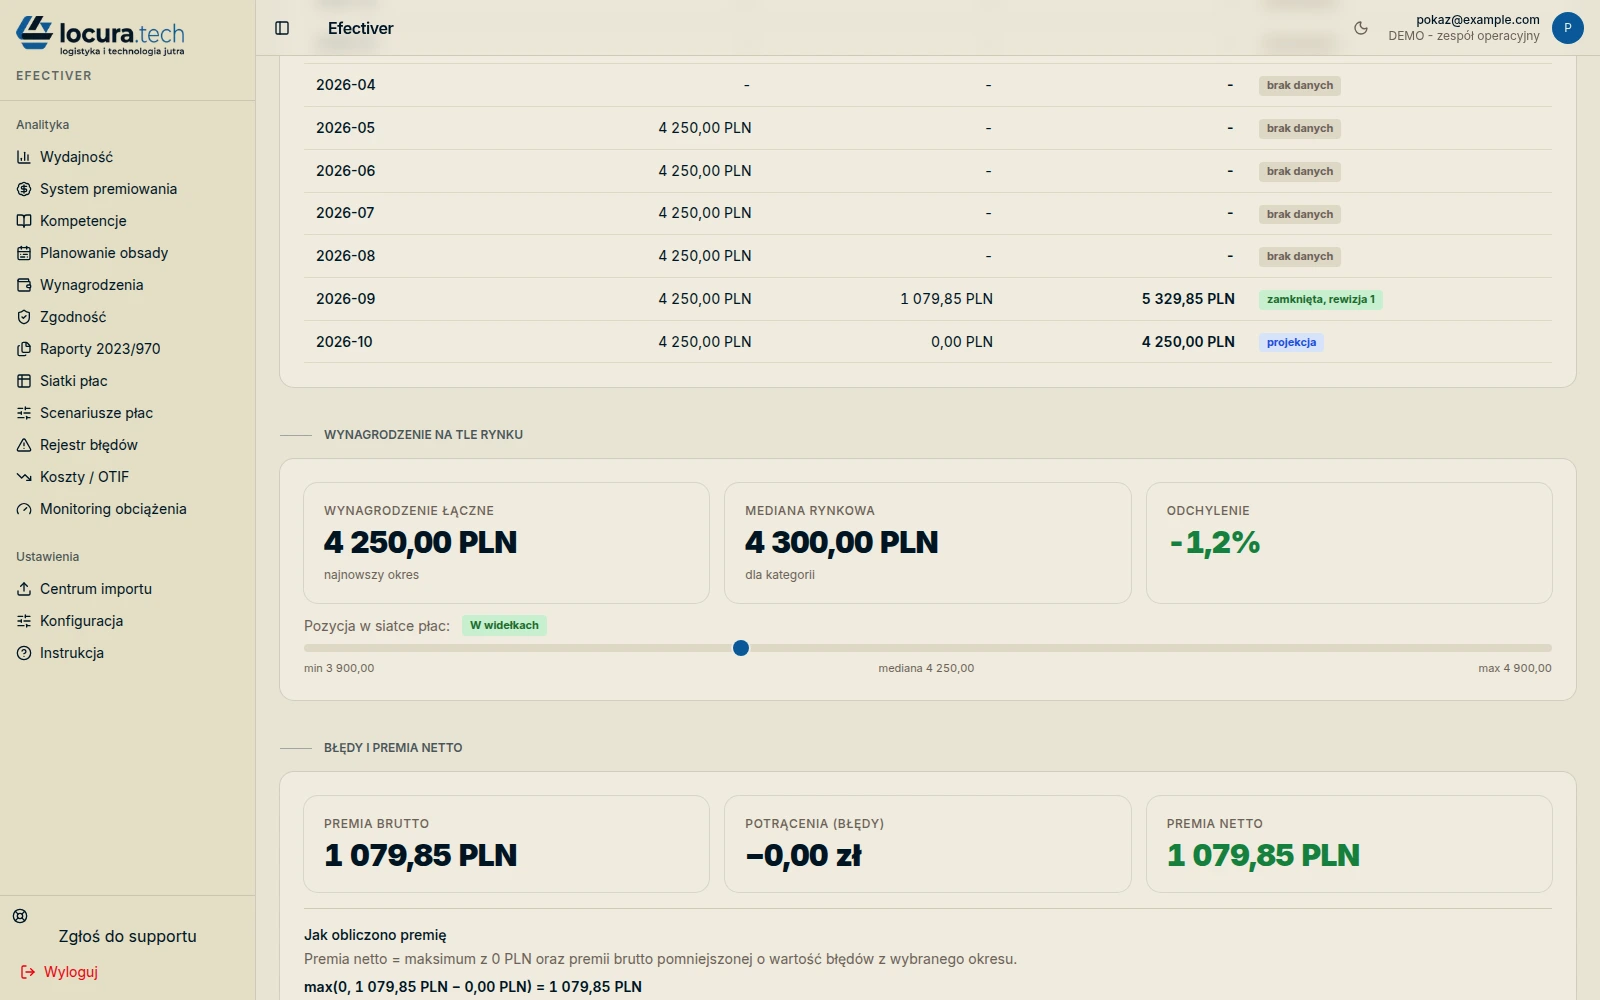This screenshot has width=1600, height=1000.
Task: Click the Instrukcja help circle icon
Action: [24, 653]
